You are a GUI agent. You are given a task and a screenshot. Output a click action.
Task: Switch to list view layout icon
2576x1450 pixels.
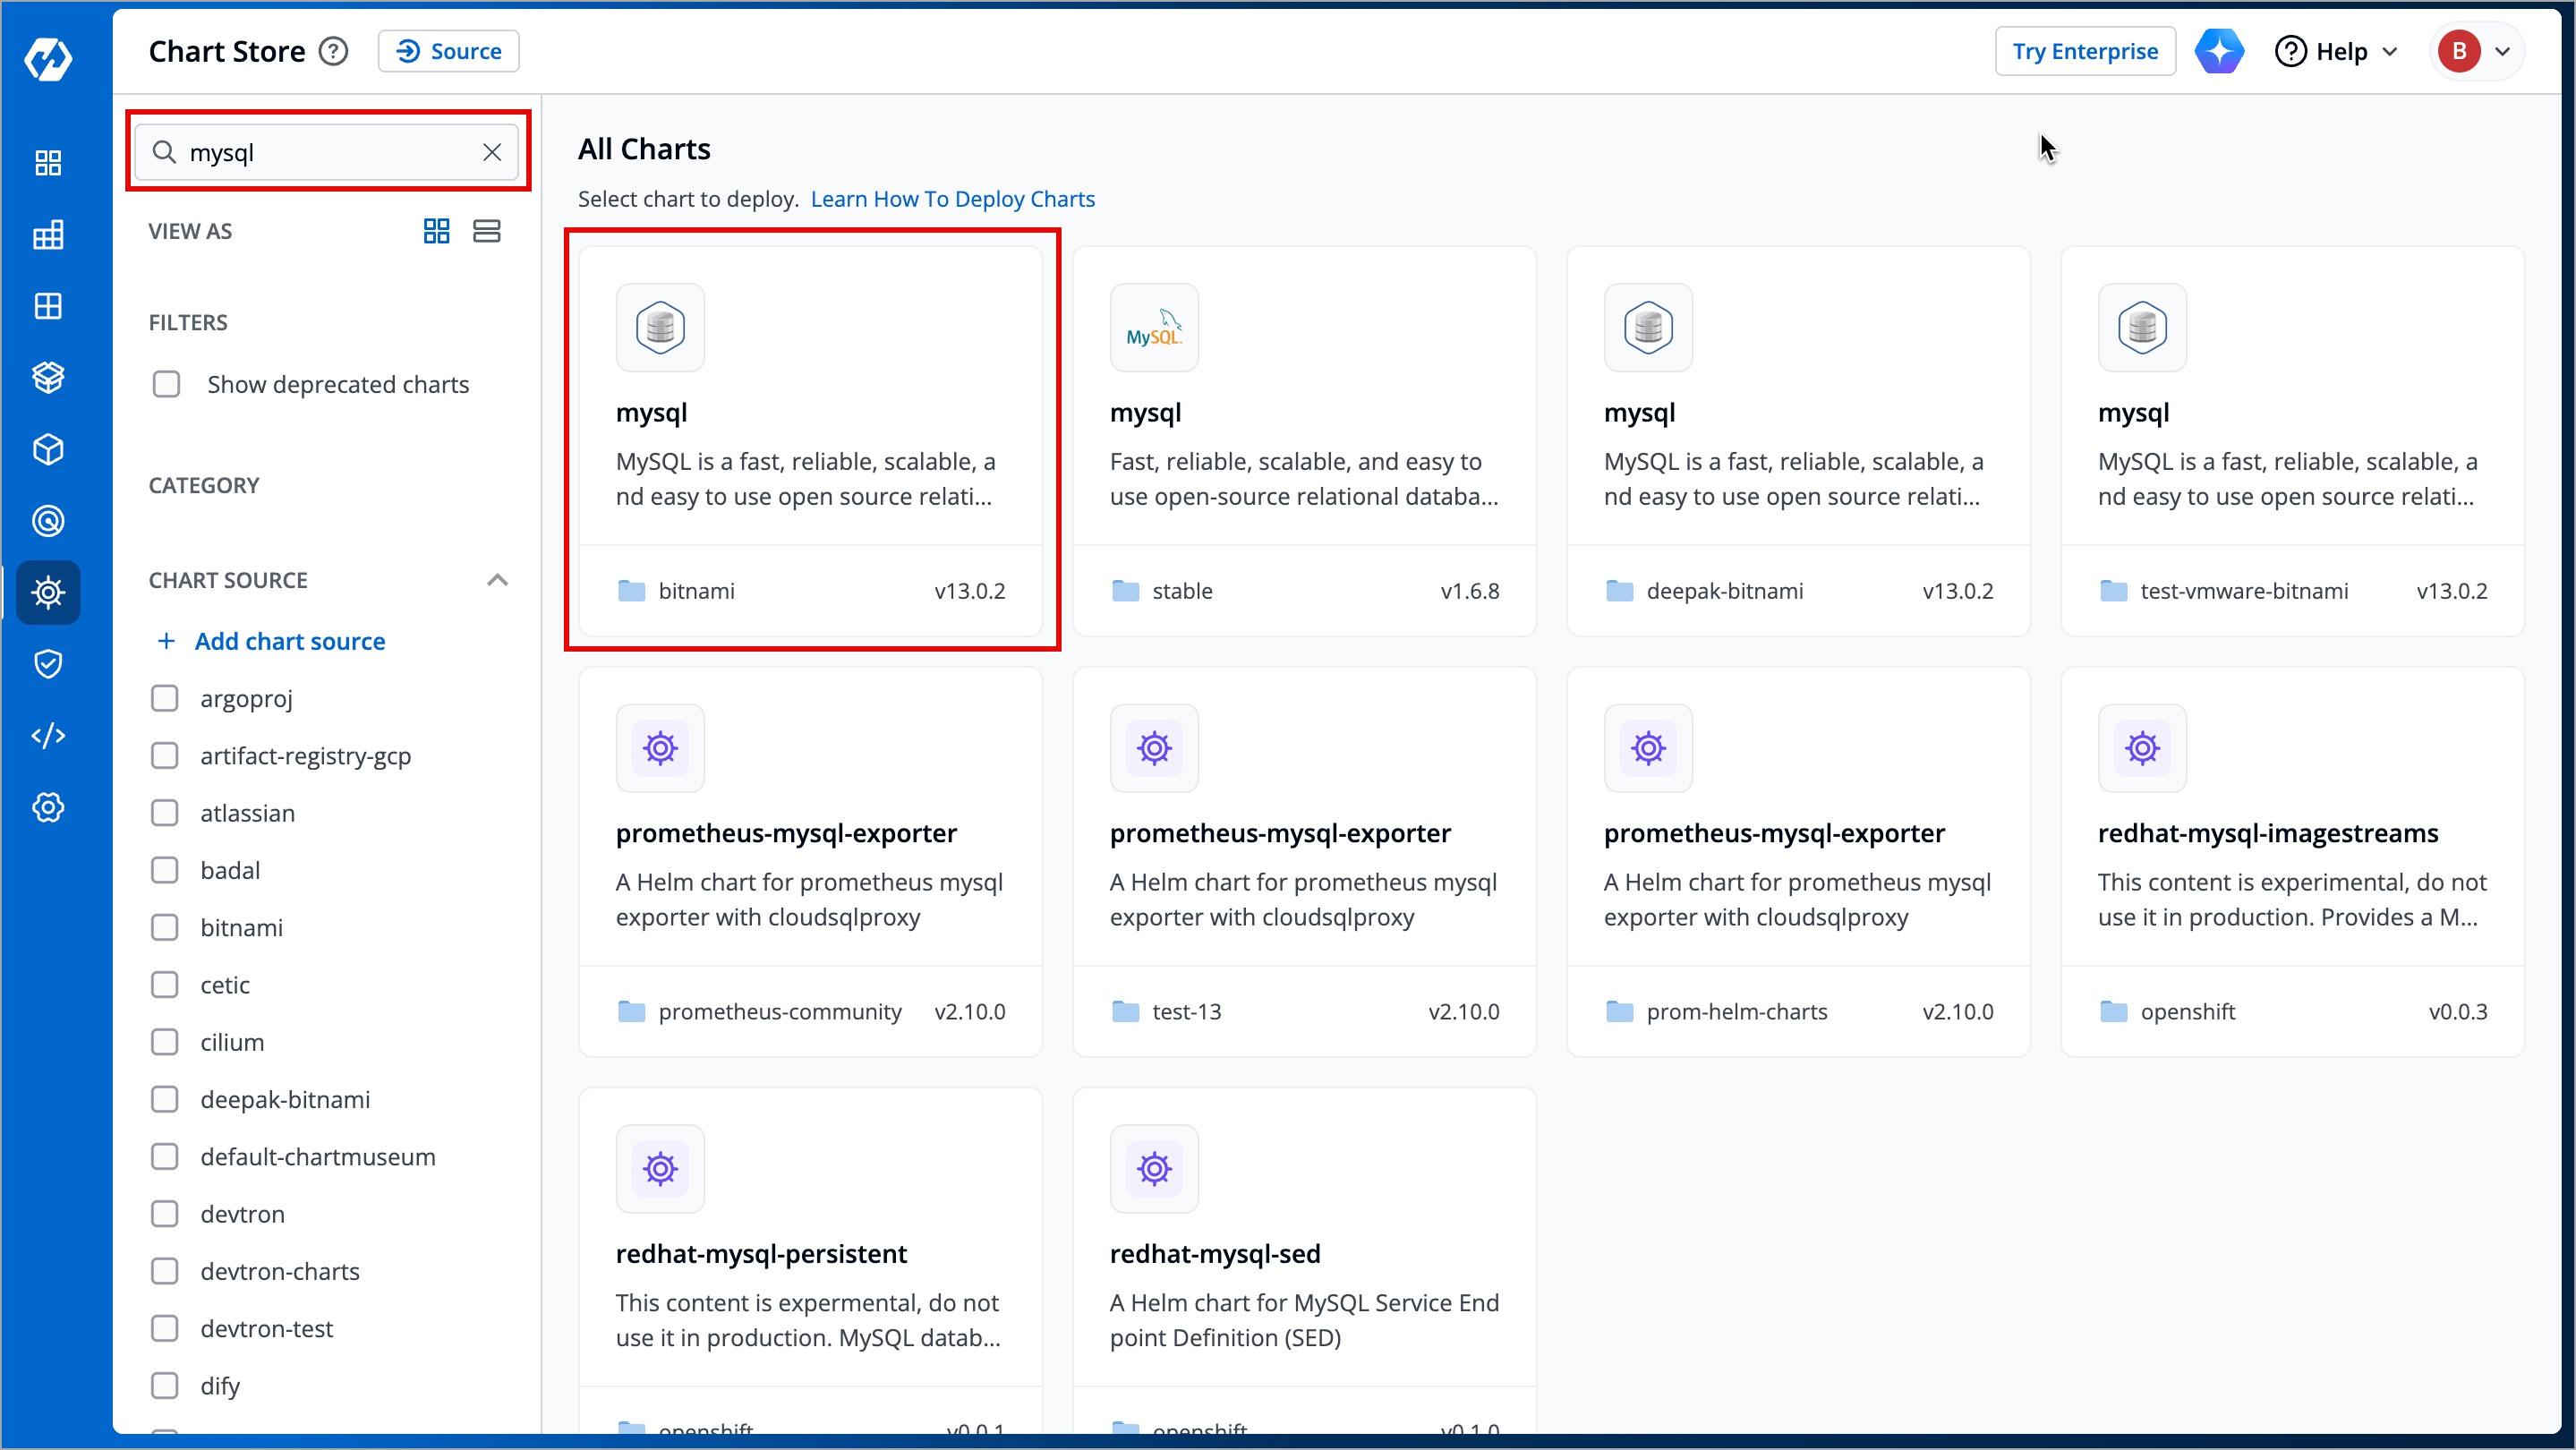tap(487, 231)
